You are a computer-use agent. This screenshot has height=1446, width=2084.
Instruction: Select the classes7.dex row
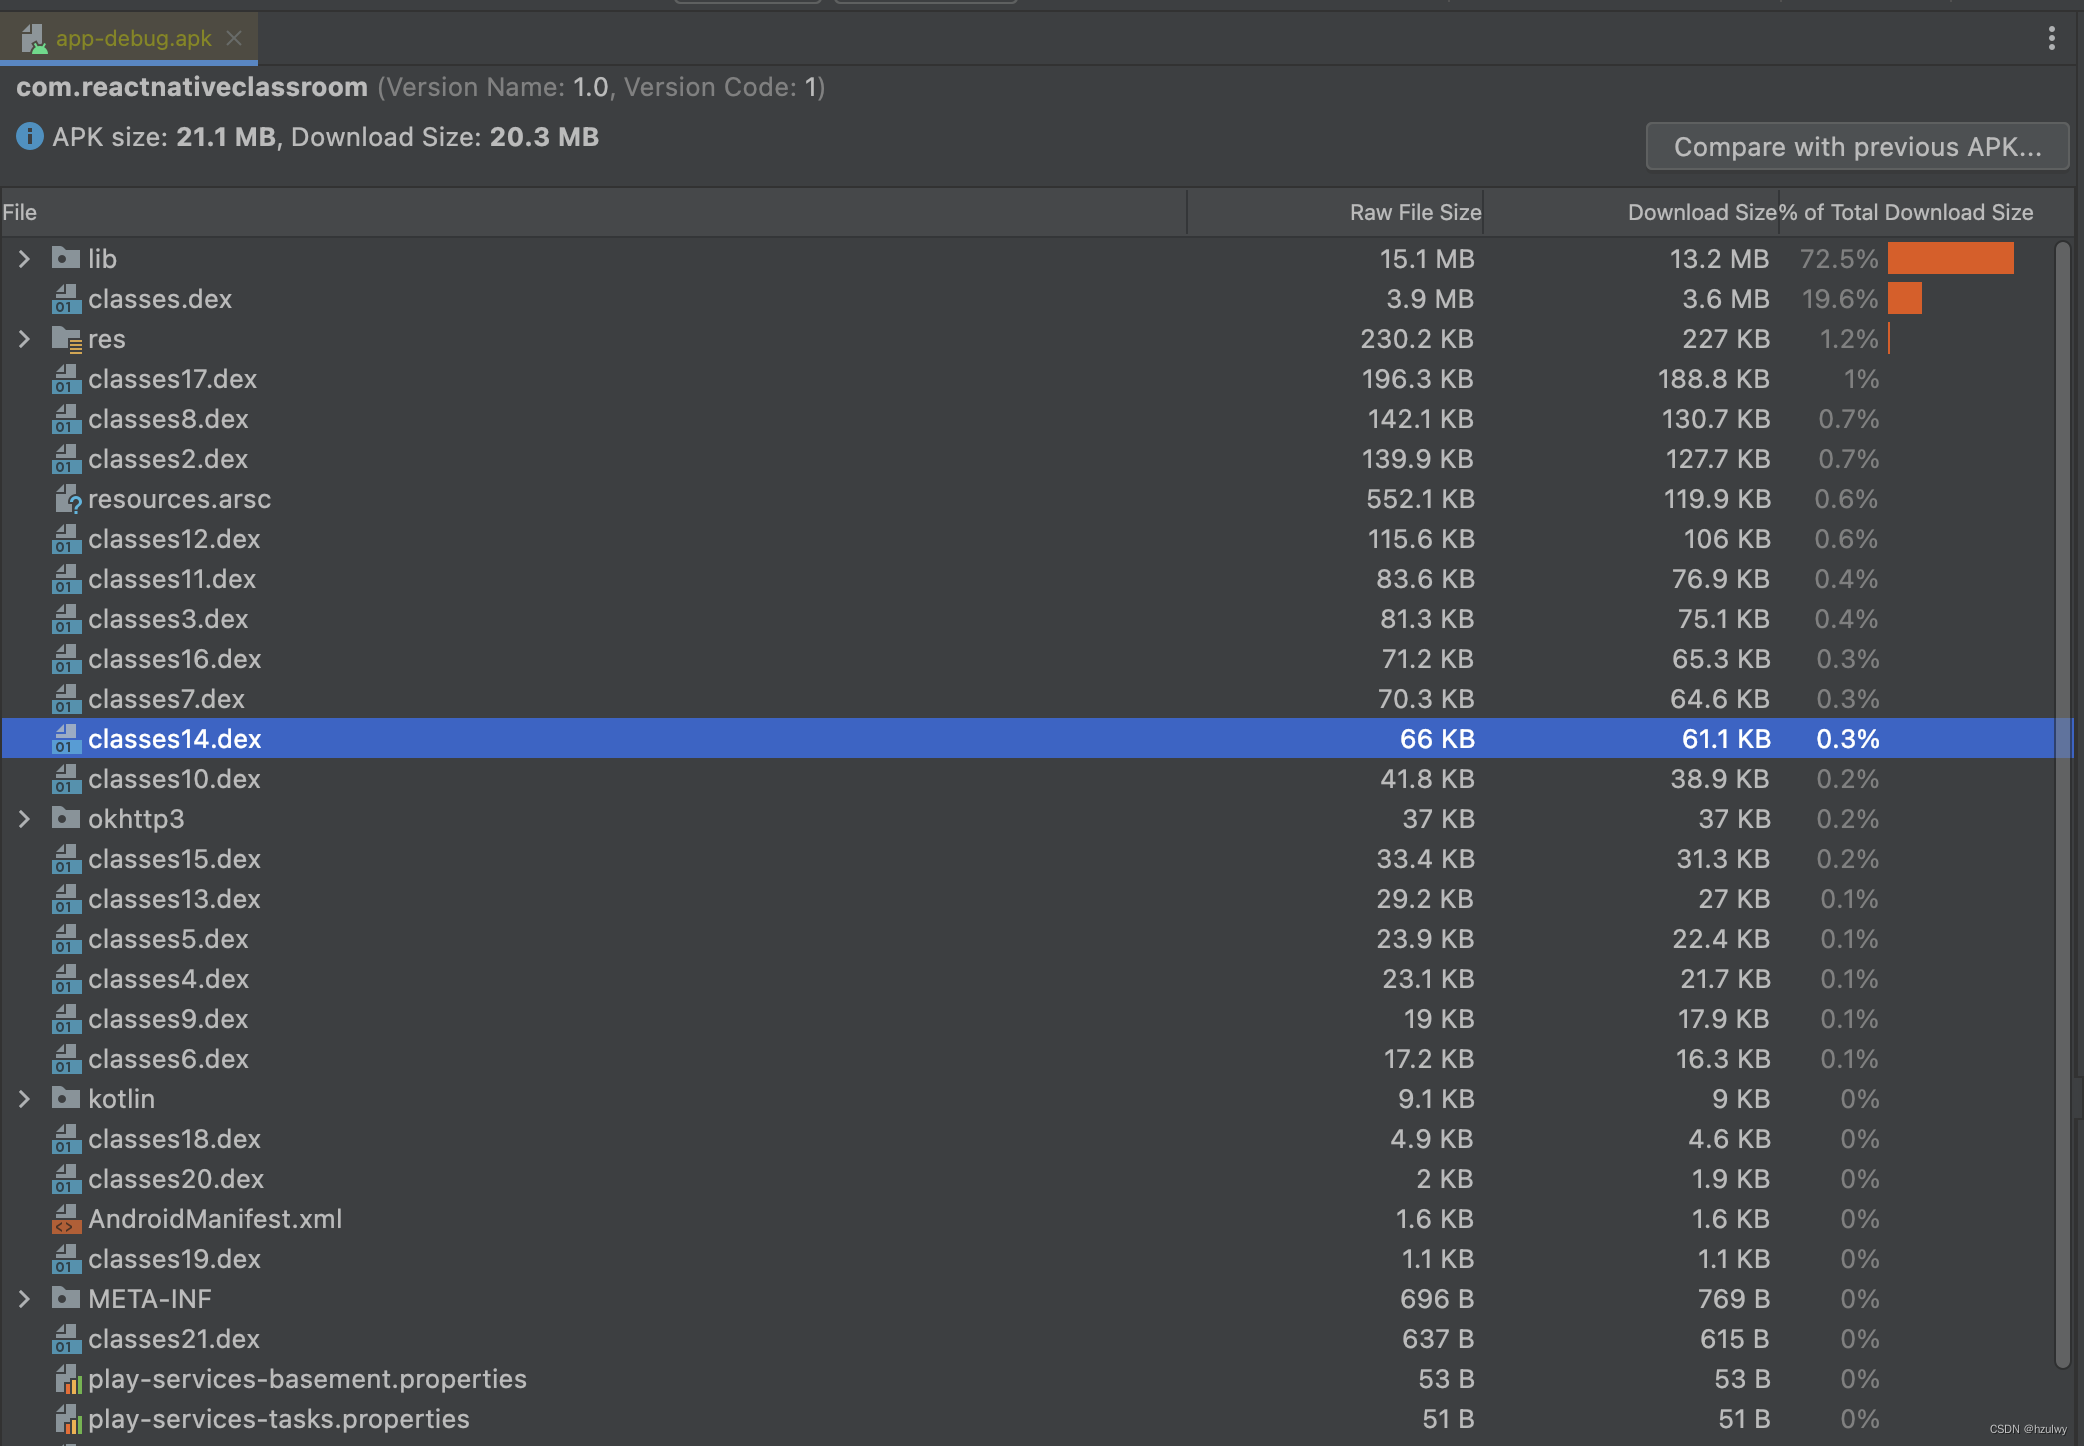[1036, 699]
